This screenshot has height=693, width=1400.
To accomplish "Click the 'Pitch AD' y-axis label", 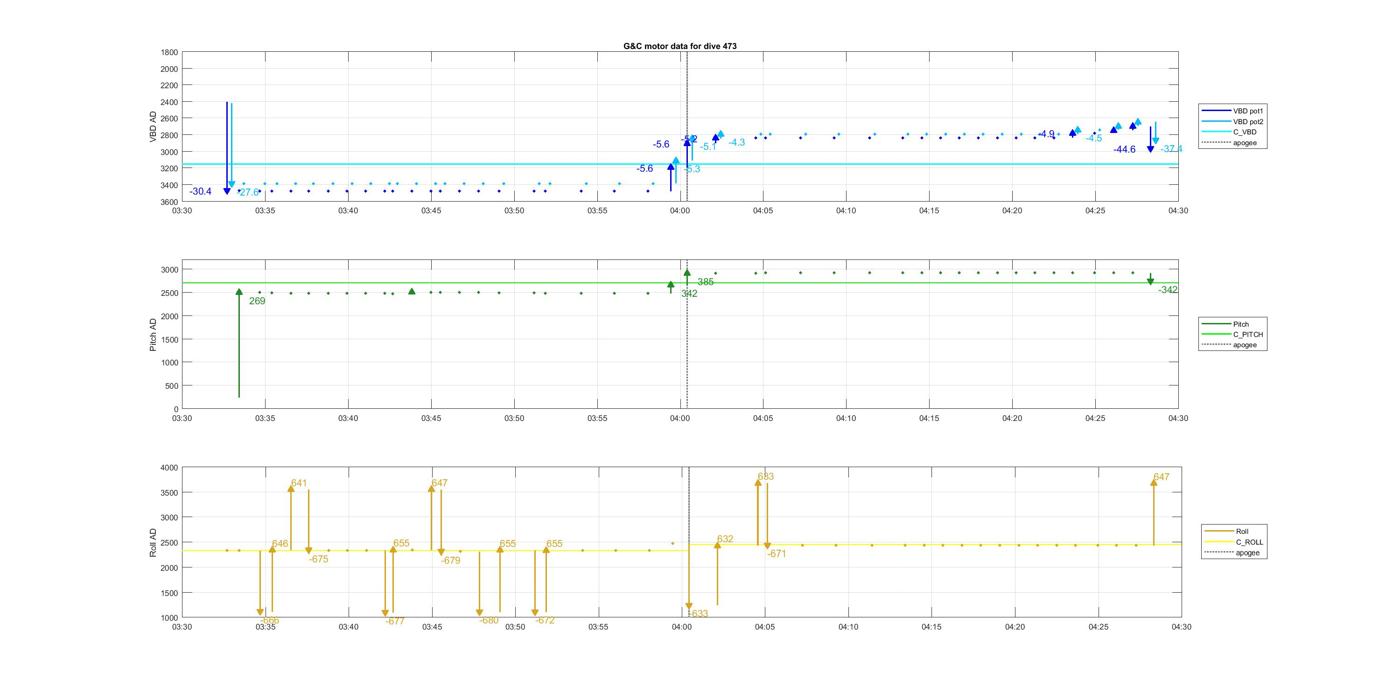I will click(x=155, y=334).
